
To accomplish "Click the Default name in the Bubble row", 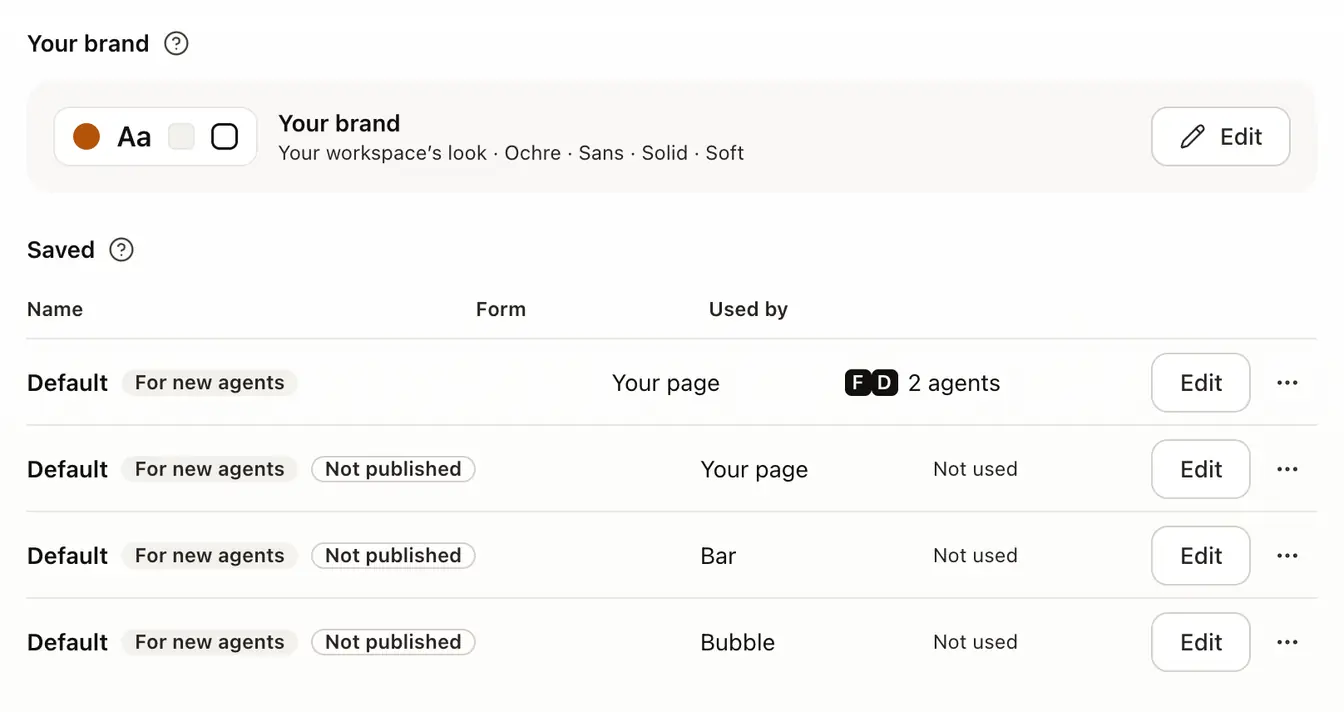I will coord(67,642).
